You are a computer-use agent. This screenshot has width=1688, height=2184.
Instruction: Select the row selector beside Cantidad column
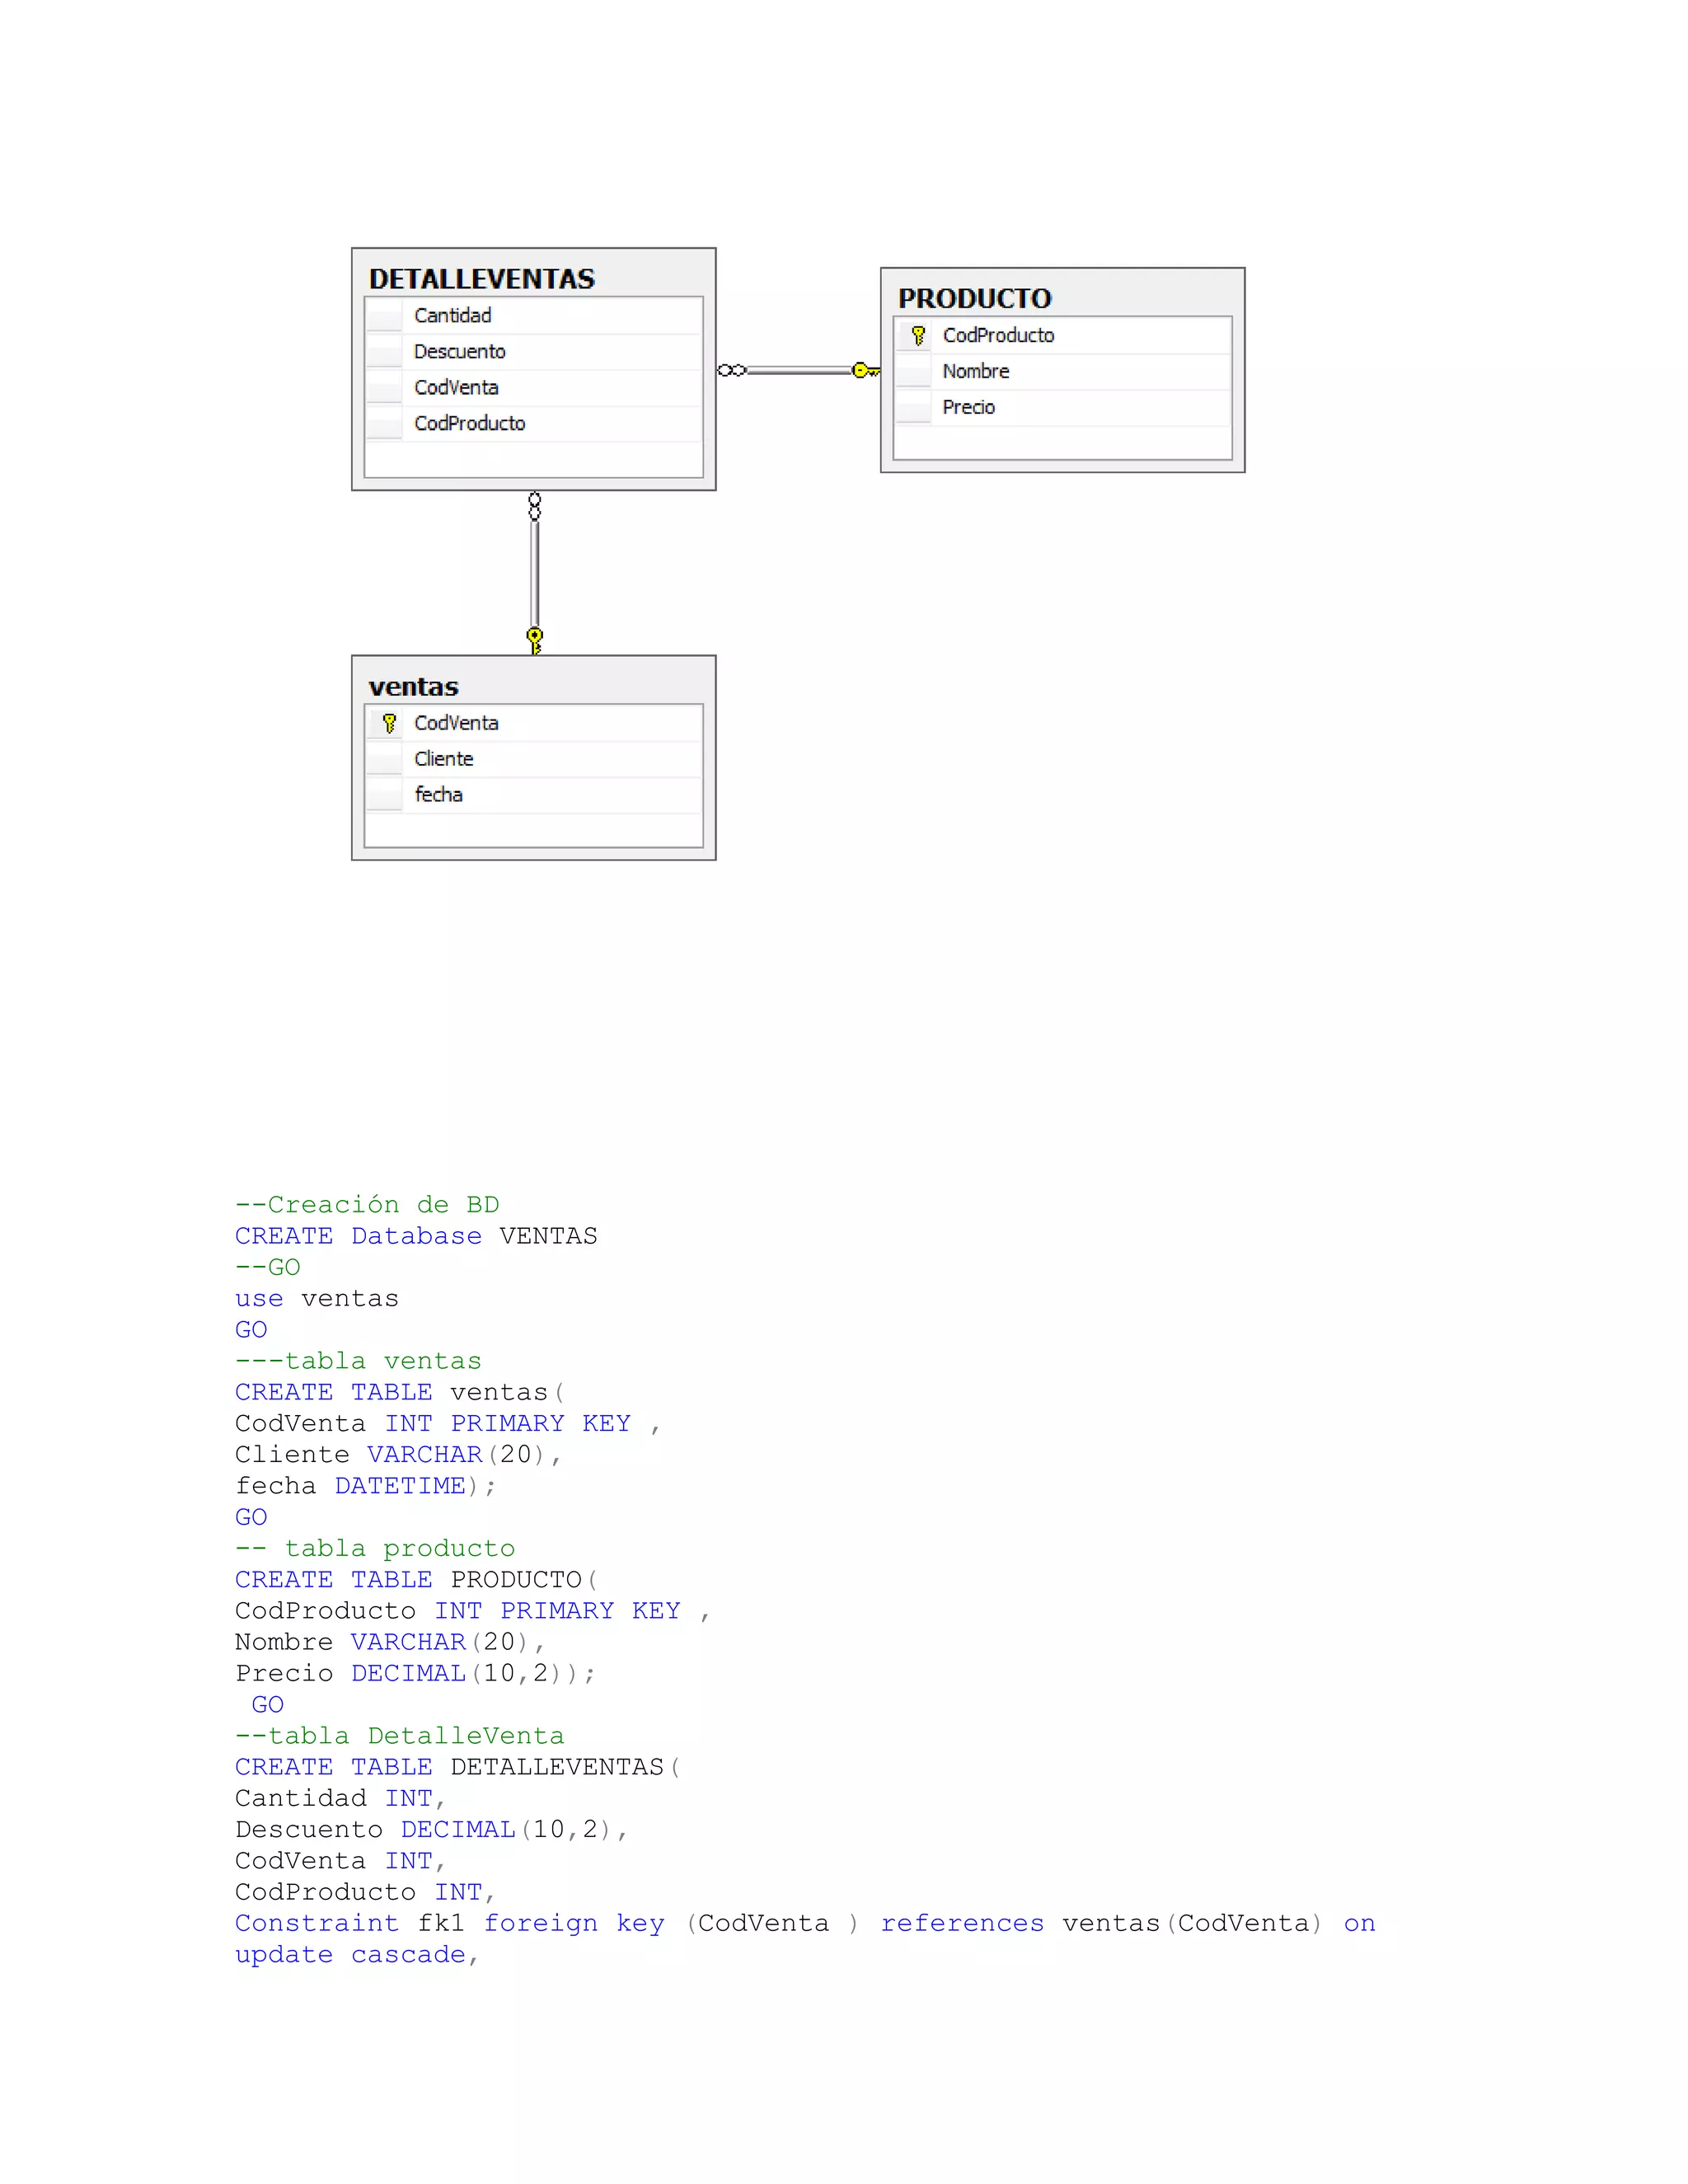pos(384,316)
